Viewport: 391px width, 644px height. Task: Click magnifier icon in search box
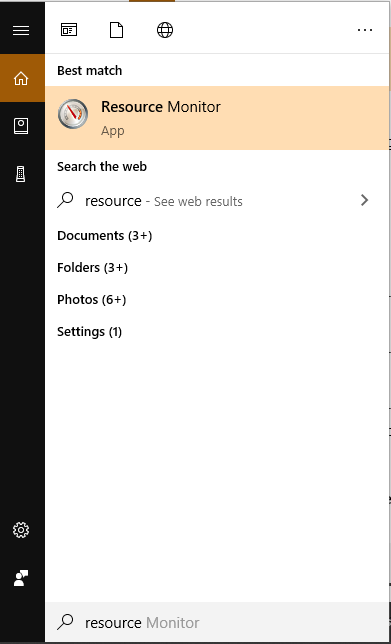click(65, 622)
